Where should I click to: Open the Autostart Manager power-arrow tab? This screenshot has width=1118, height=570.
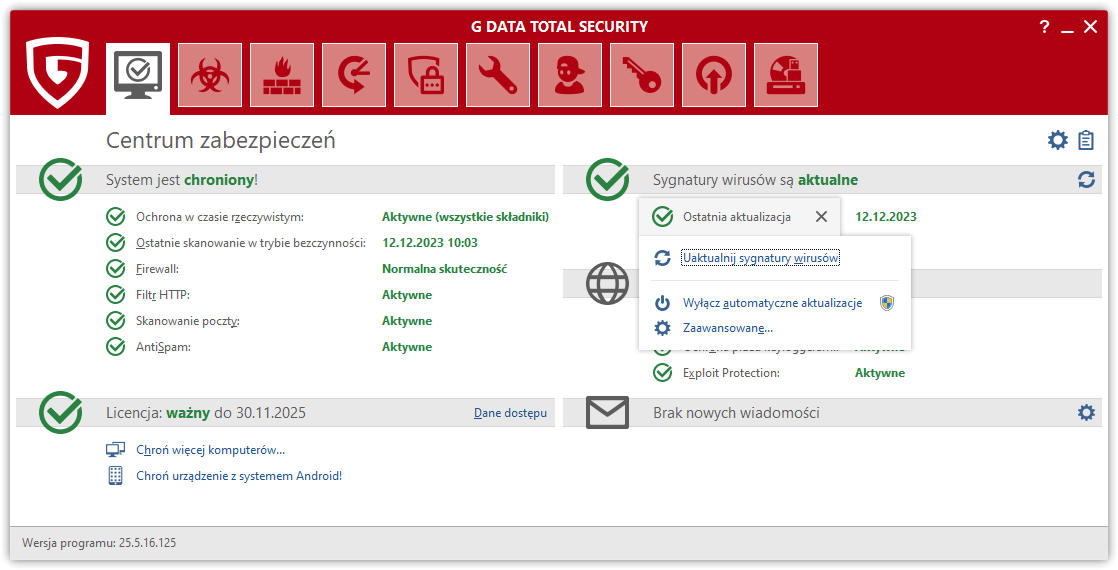714,76
